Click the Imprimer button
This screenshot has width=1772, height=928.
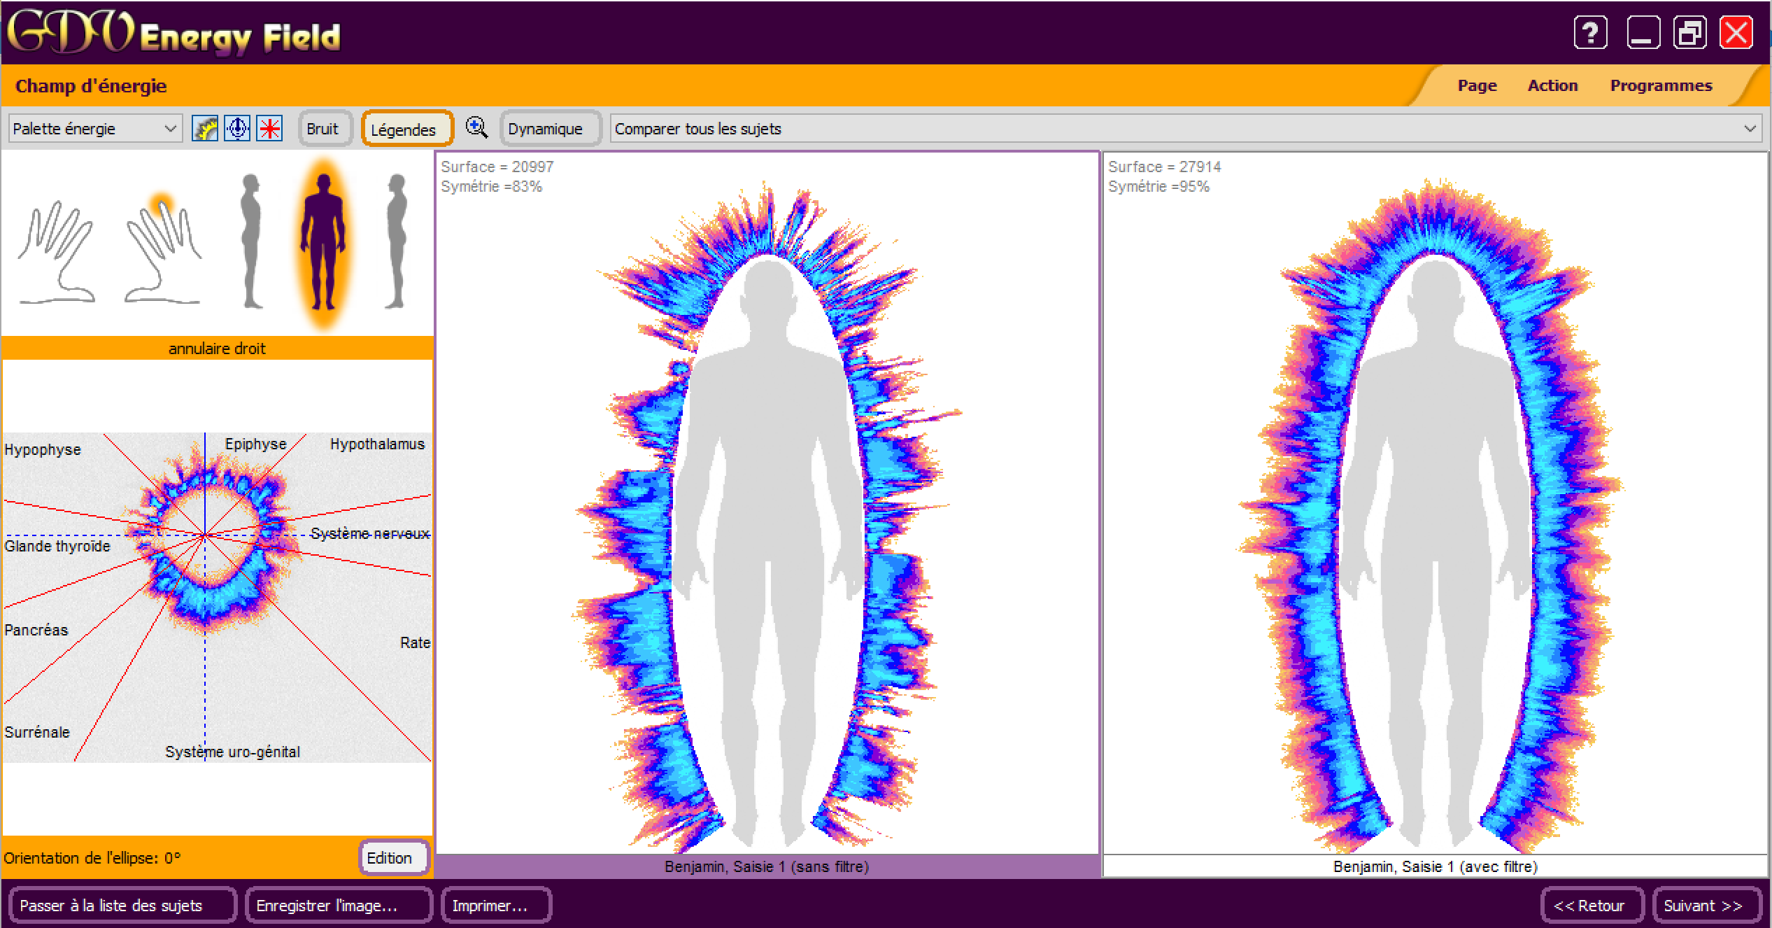pyautogui.click(x=496, y=906)
